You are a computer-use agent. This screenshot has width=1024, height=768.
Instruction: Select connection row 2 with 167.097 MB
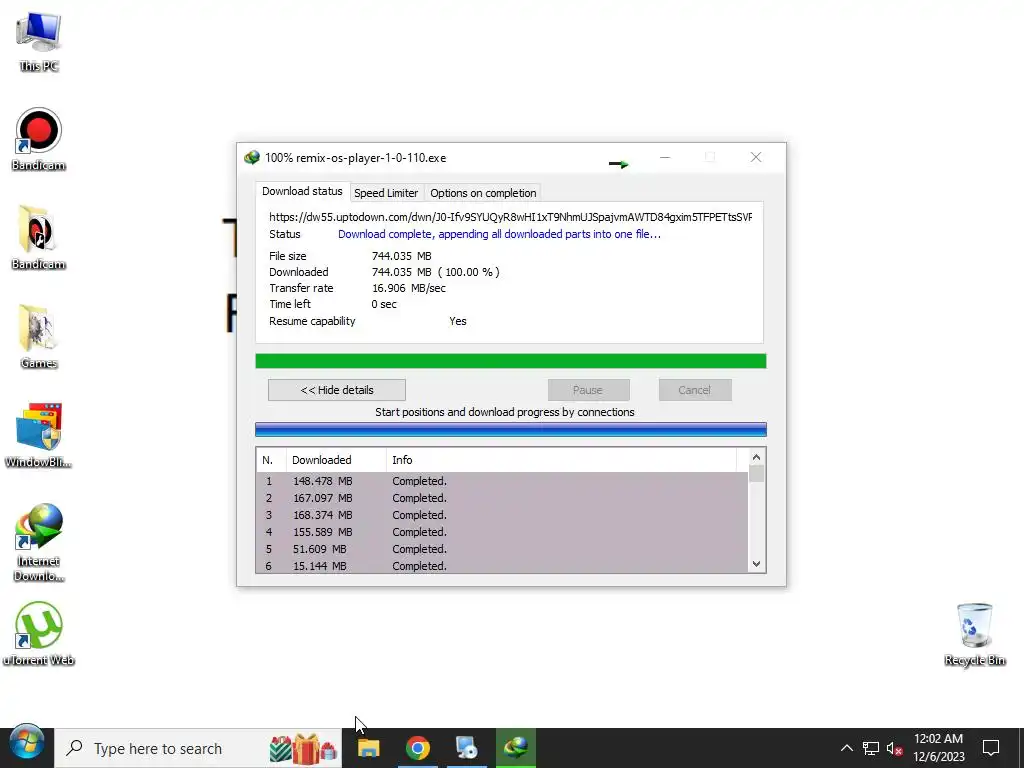502,498
